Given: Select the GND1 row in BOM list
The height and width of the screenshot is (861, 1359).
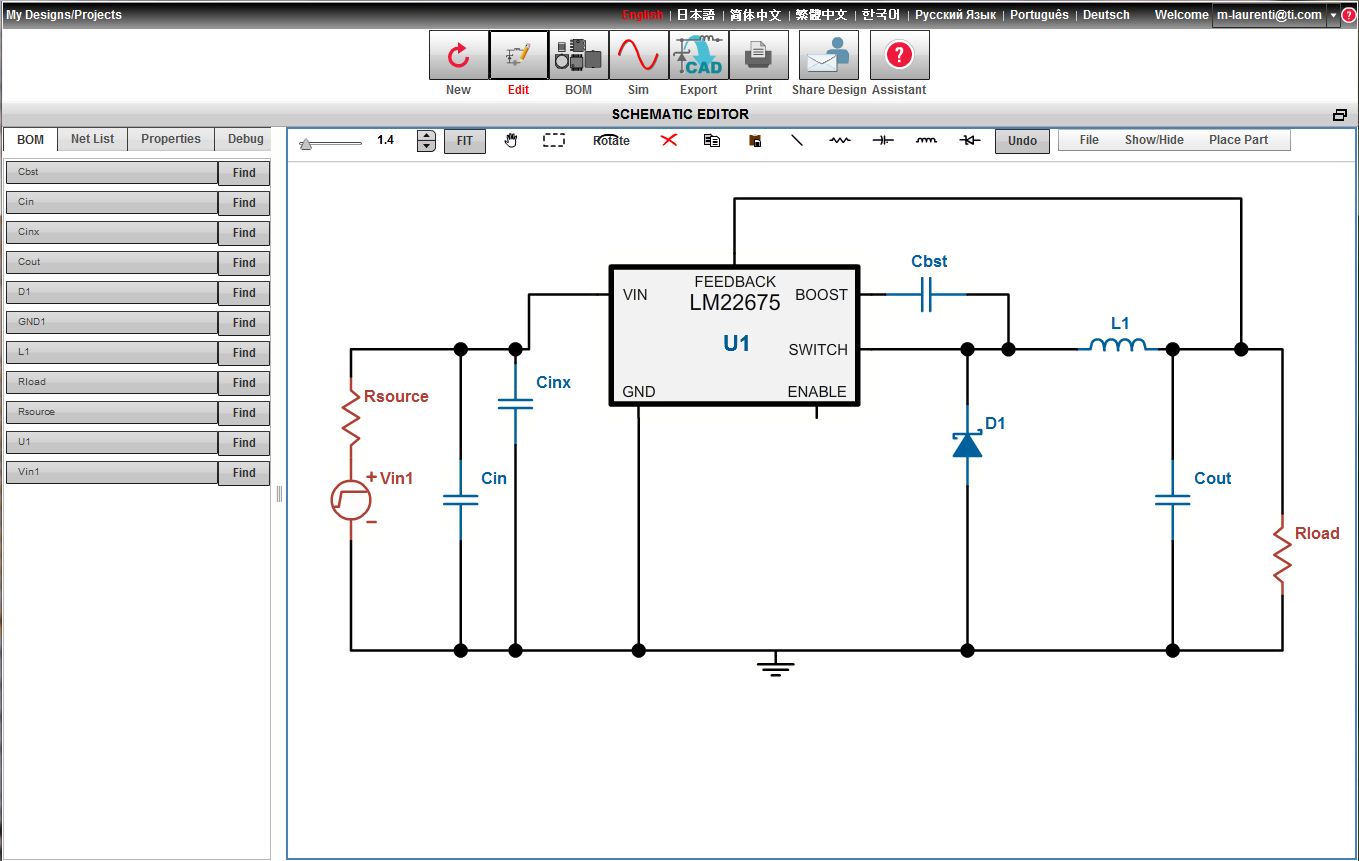Looking at the screenshot, I should point(112,322).
